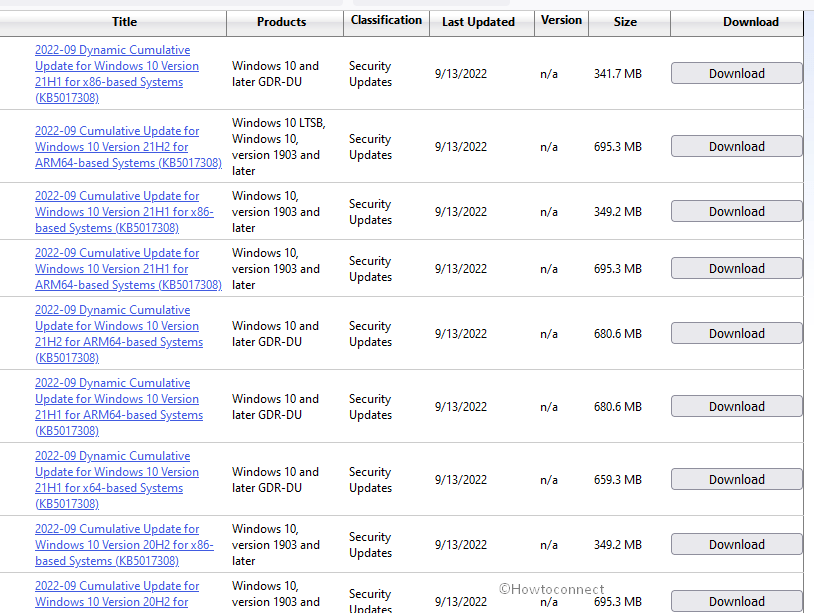
Task: Open Dynamic Cumulative Update 21H1 x64 link
Action: [x=116, y=480]
